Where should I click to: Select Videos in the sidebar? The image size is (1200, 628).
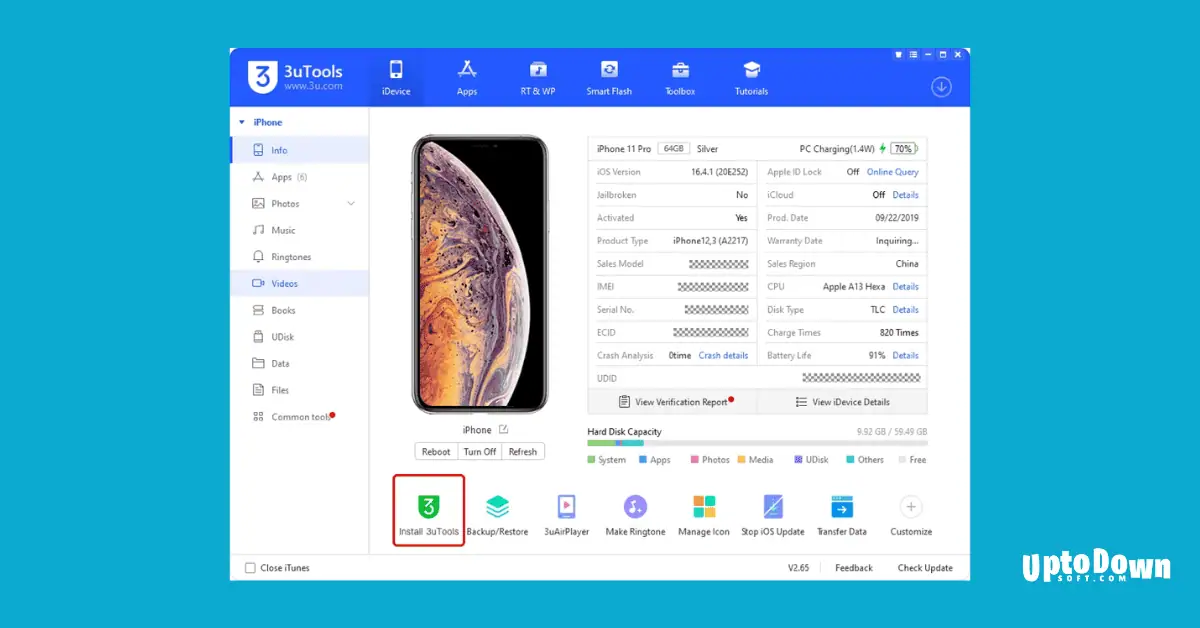(283, 283)
